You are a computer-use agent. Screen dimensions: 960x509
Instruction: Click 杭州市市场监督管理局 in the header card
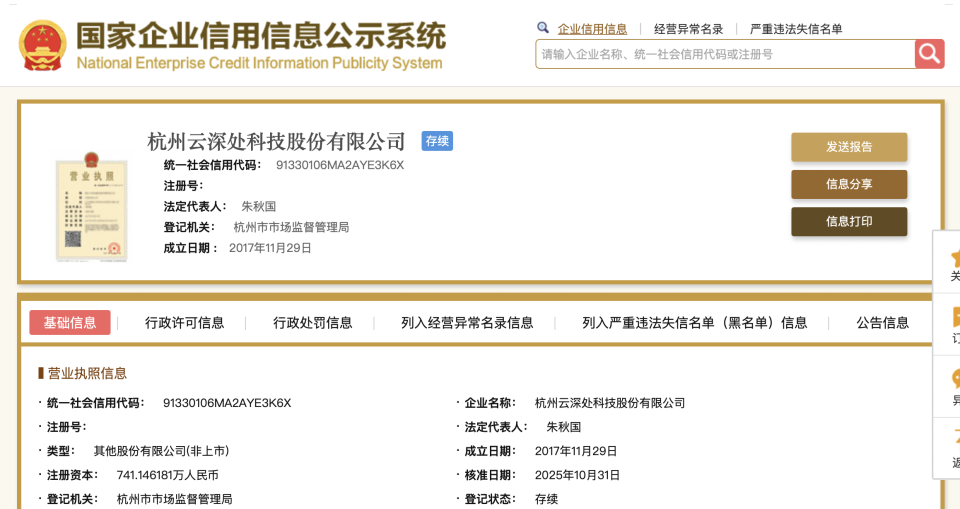pyautogui.click(x=291, y=227)
